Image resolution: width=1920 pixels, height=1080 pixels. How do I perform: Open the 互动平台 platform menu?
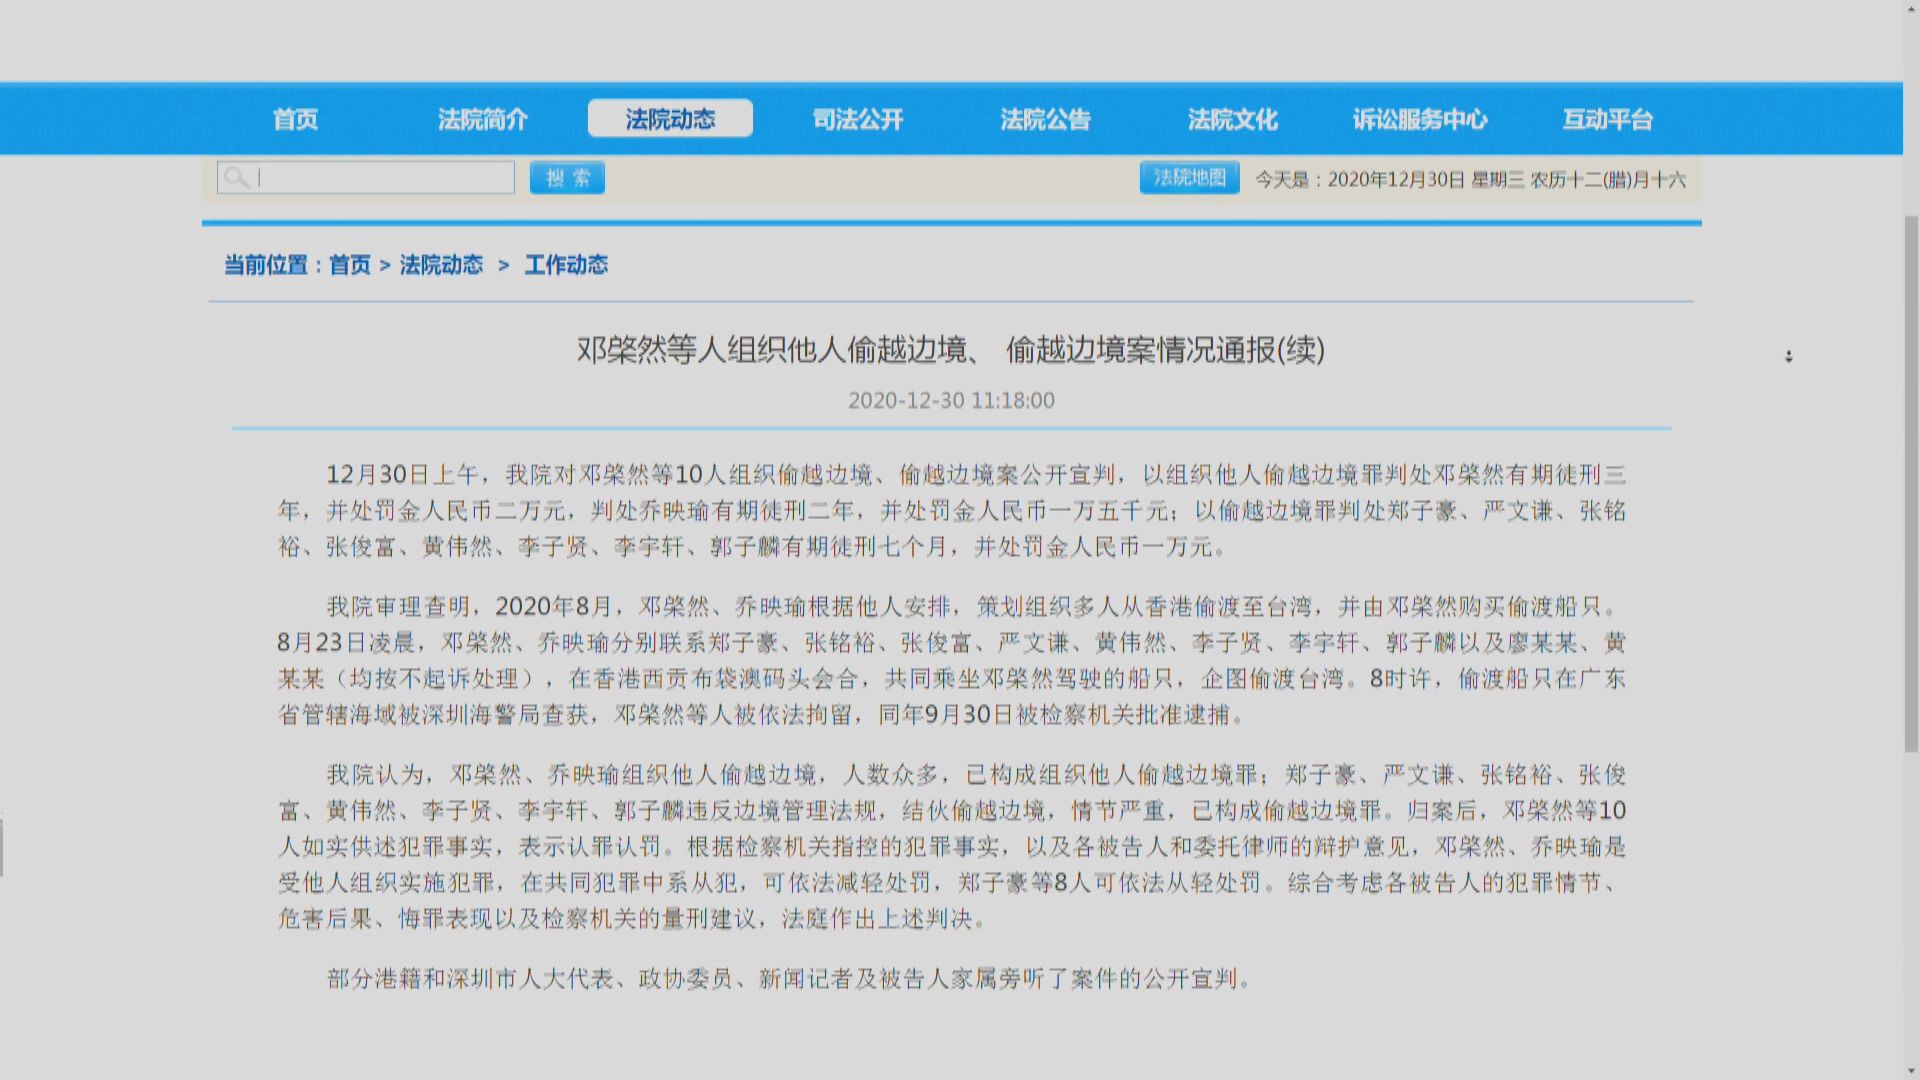tap(1607, 119)
